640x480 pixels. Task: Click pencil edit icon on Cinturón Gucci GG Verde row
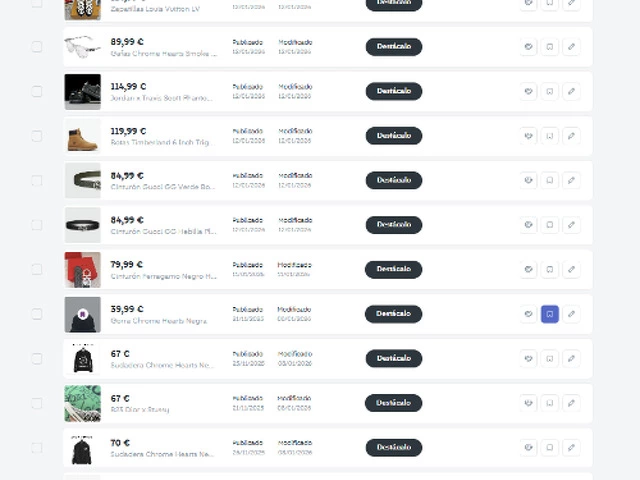coord(571,180)
